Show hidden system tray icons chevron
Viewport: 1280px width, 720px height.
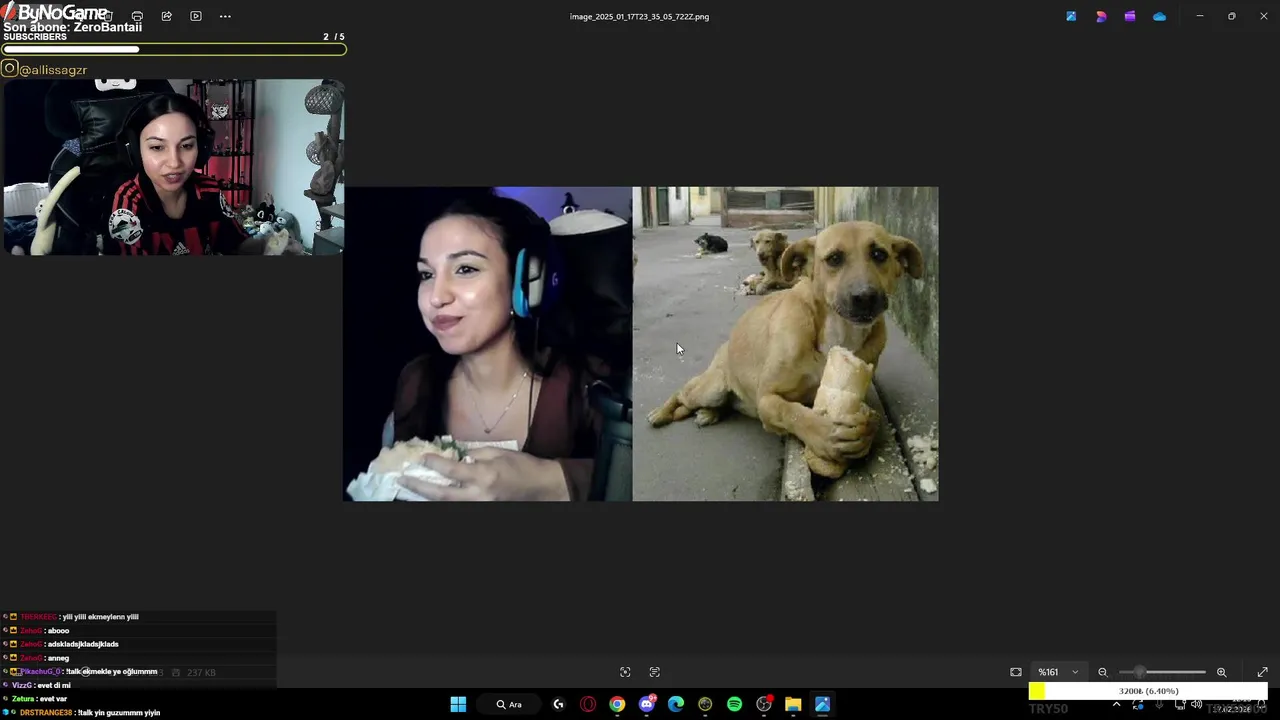[x=1116, y=705]
